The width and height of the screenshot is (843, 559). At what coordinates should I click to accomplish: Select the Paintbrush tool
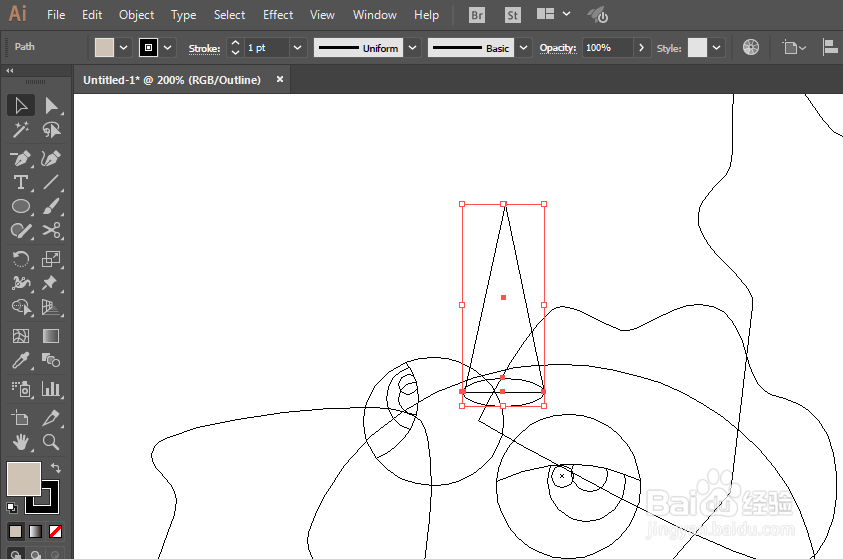coord(51,206)
